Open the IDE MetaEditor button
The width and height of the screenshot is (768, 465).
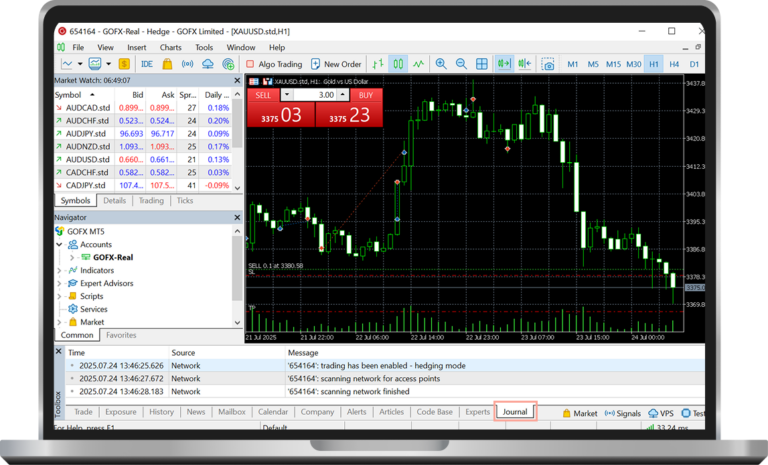pos(146,64)
